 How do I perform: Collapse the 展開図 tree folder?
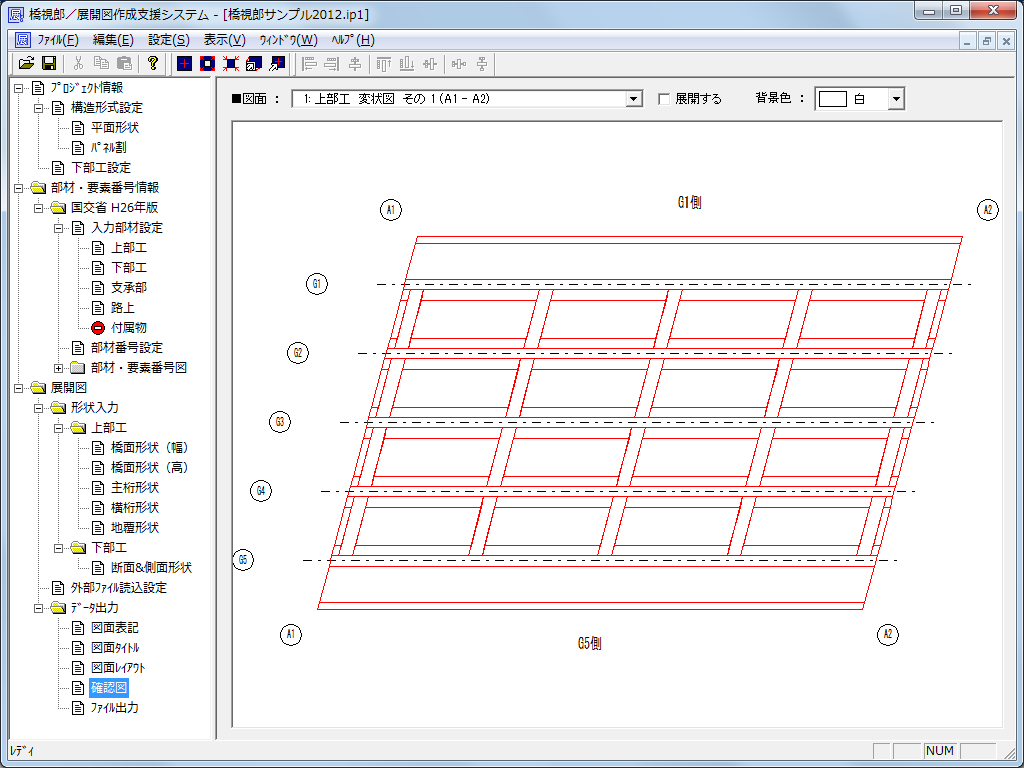coord(18,388)
